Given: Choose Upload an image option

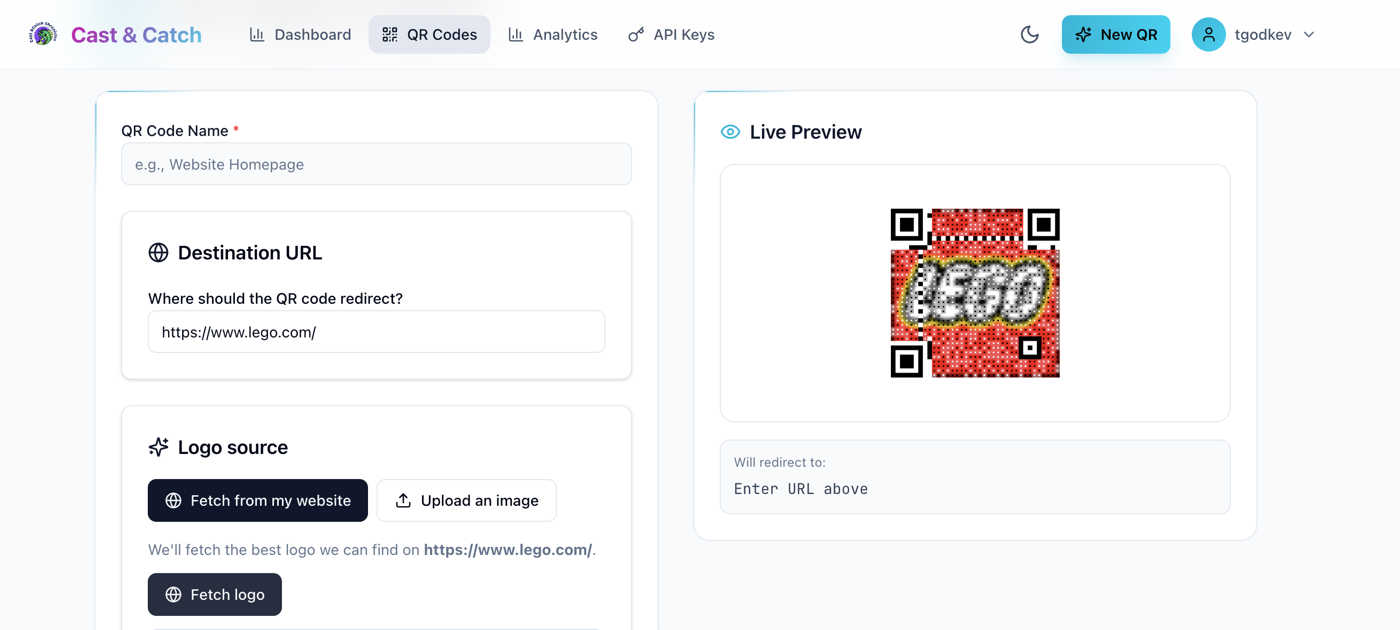Looking at the screenshot, I should point(466,500).
